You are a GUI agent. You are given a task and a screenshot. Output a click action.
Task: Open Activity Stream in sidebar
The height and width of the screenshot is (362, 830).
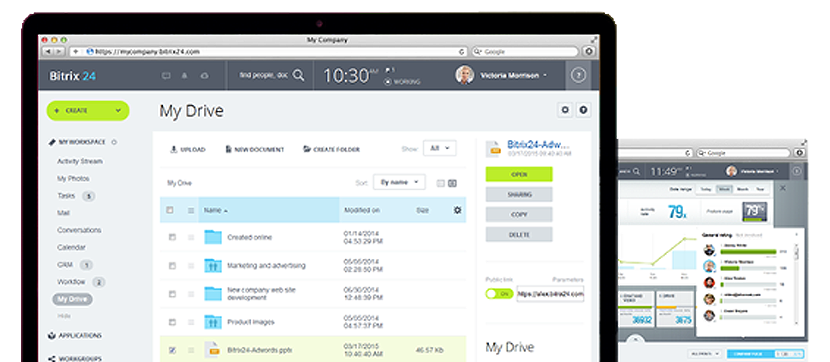coord(80,161)
